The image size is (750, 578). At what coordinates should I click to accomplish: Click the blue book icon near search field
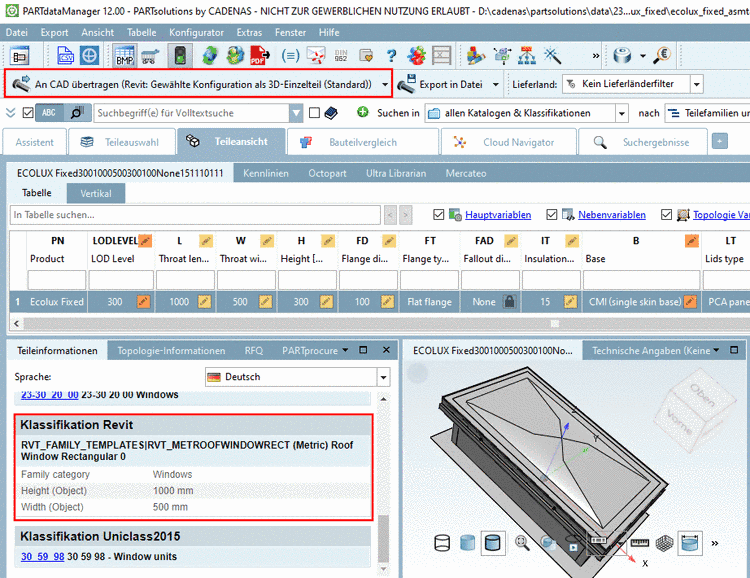tap(331, 113)
